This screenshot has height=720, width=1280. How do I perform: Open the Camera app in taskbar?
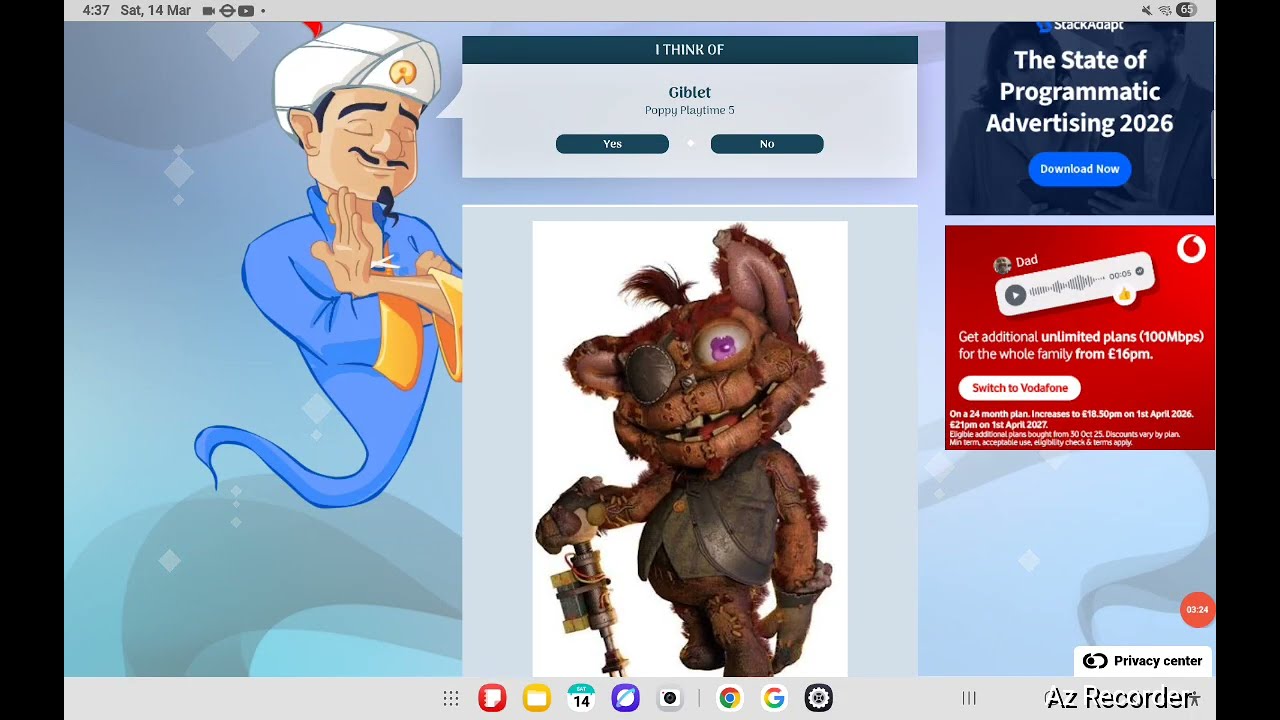(670, 698)
